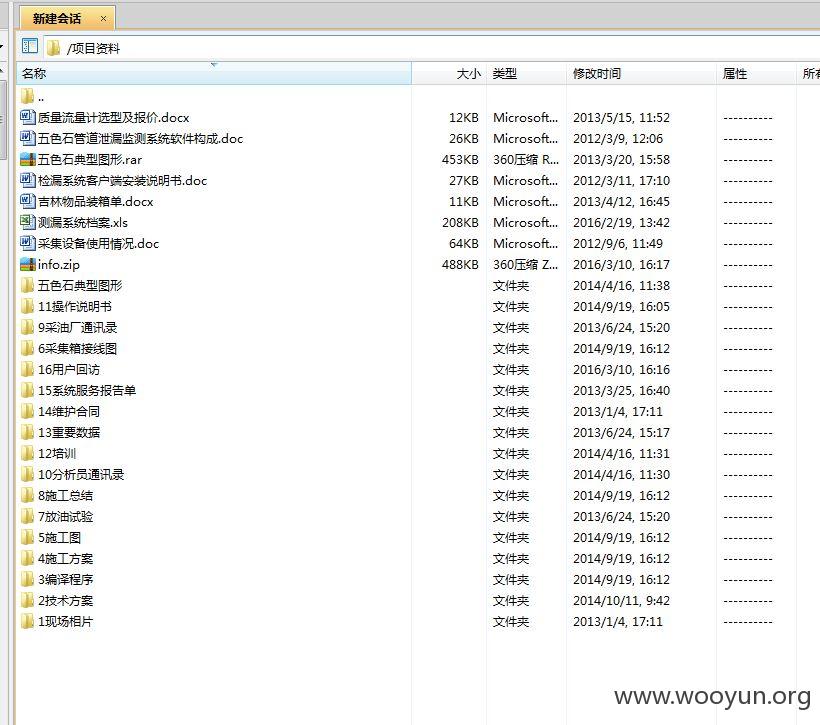Click the parent directory '..' folder icon
Image resolution: width=820 pixels, height=725 pixels.
click(27, 97)
